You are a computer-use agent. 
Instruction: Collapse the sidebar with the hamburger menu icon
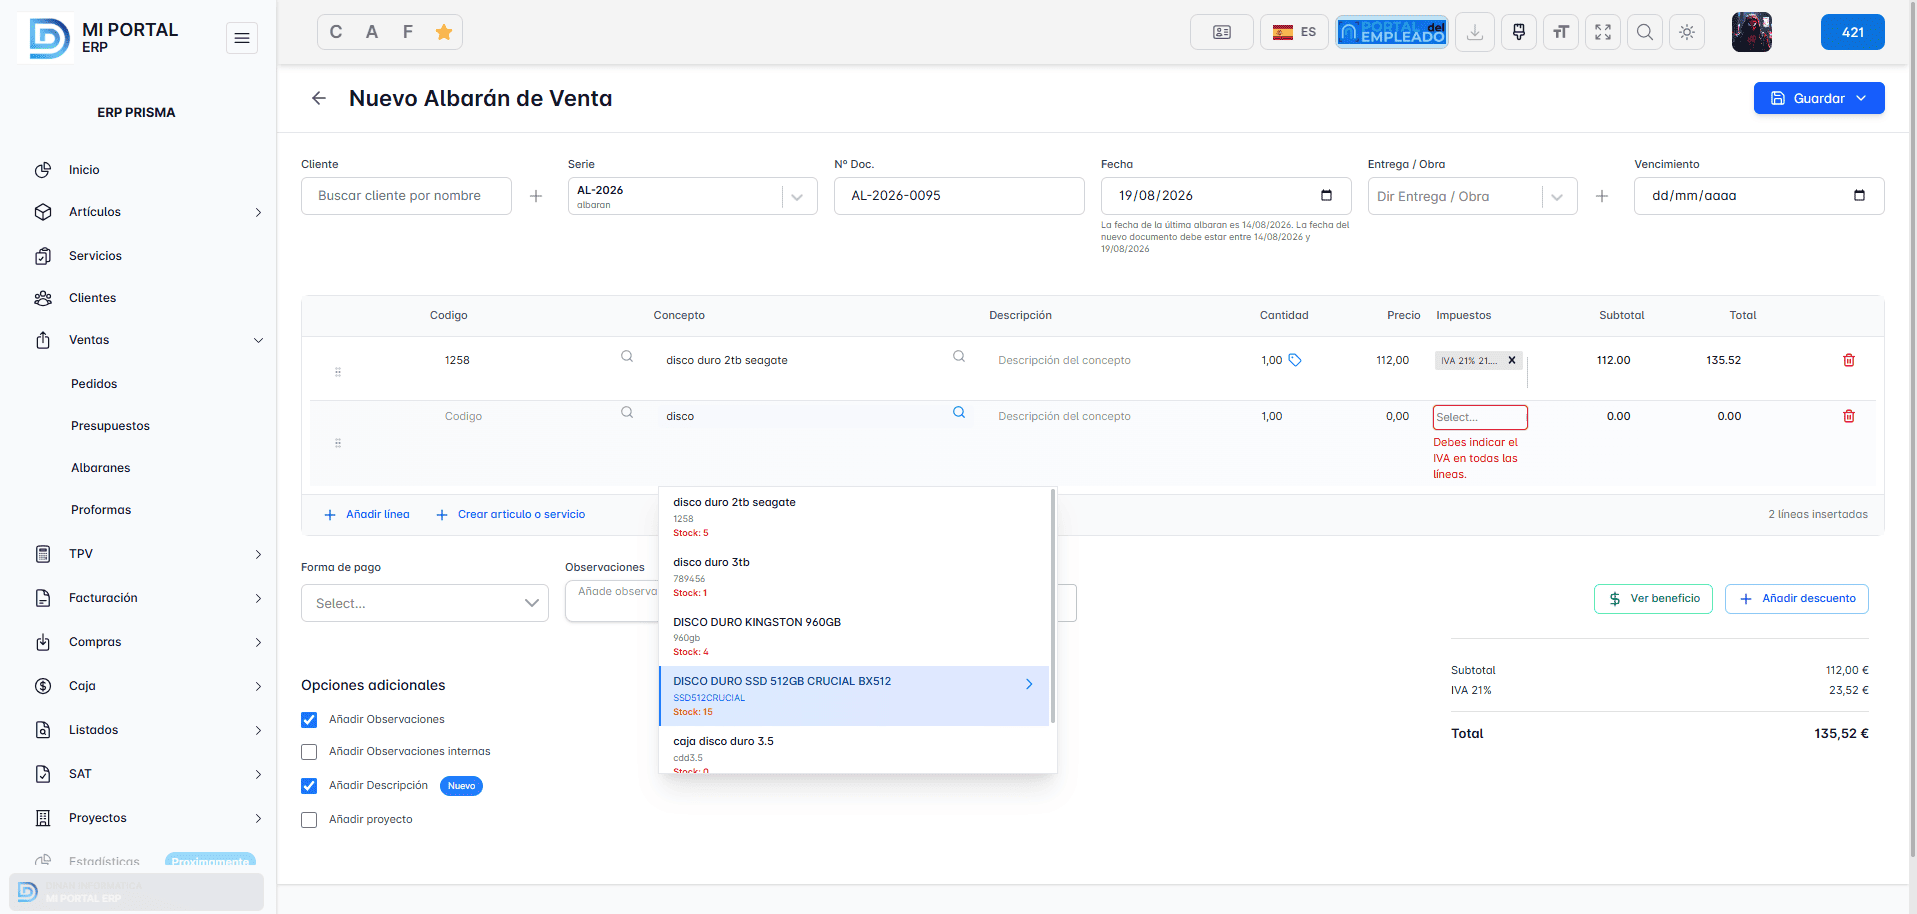pos(242,38)
